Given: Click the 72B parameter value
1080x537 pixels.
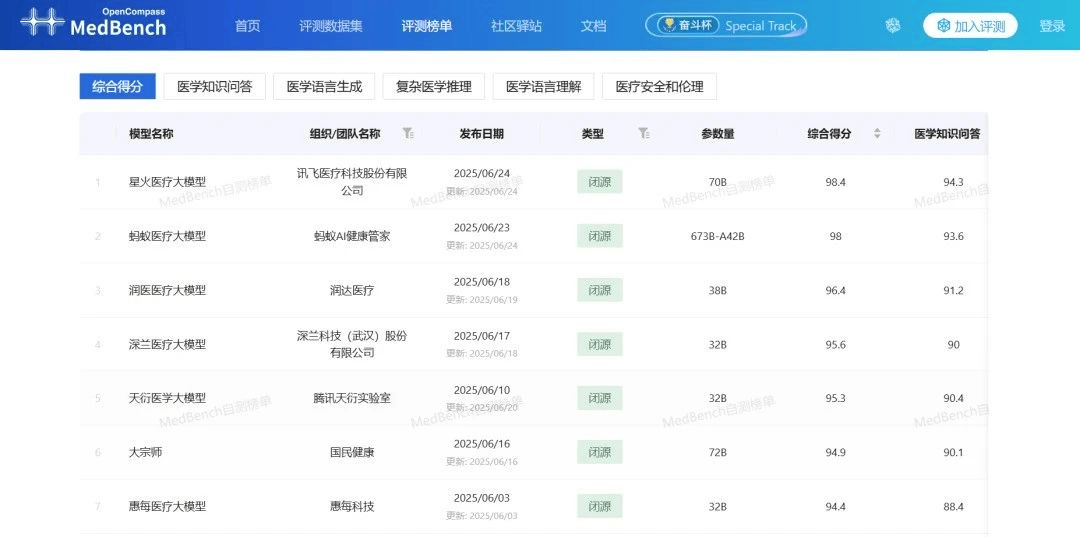Looking at the screenshot, I should click(x=718, y=452).
